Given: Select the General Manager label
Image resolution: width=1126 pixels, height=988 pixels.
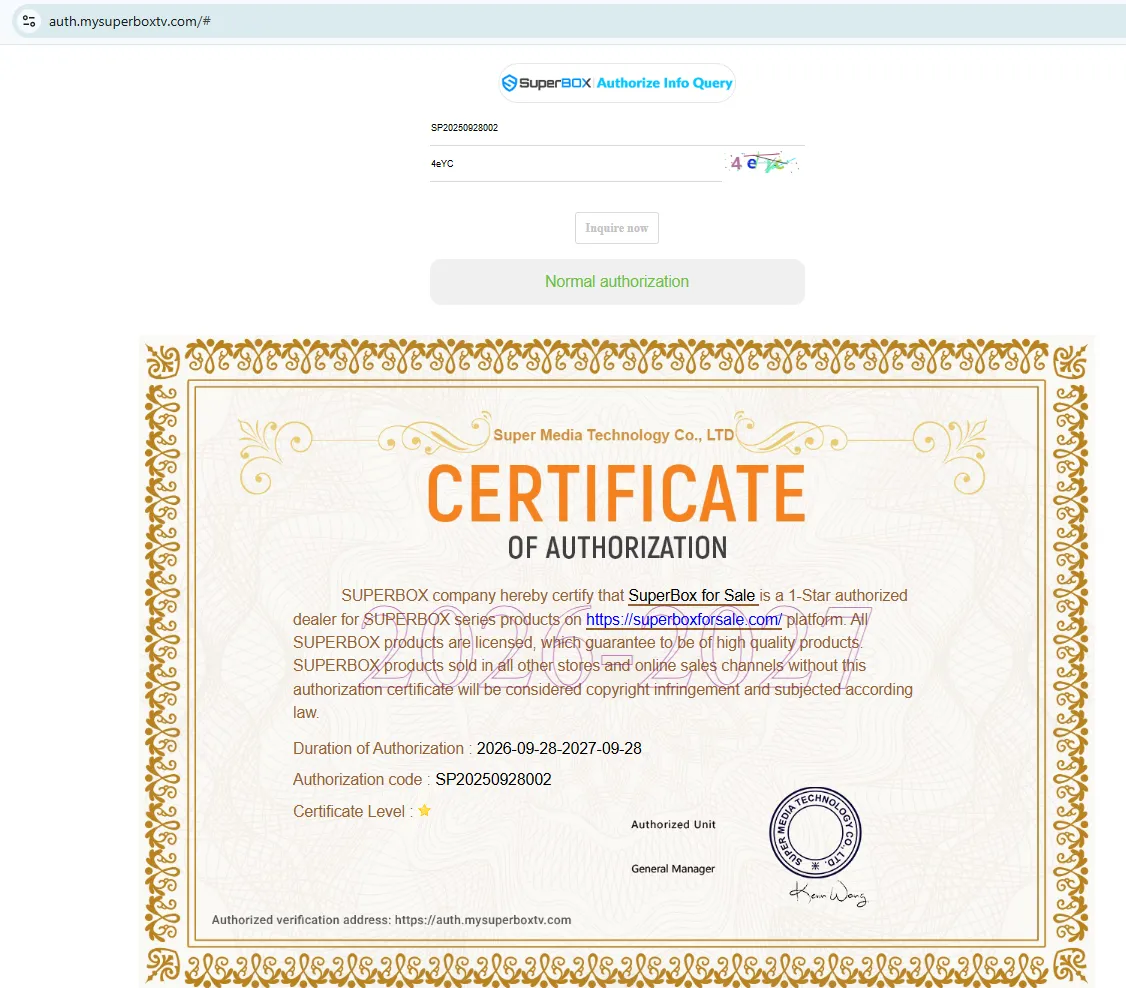Looking at the screenshot, I should (x=673, y=869).
